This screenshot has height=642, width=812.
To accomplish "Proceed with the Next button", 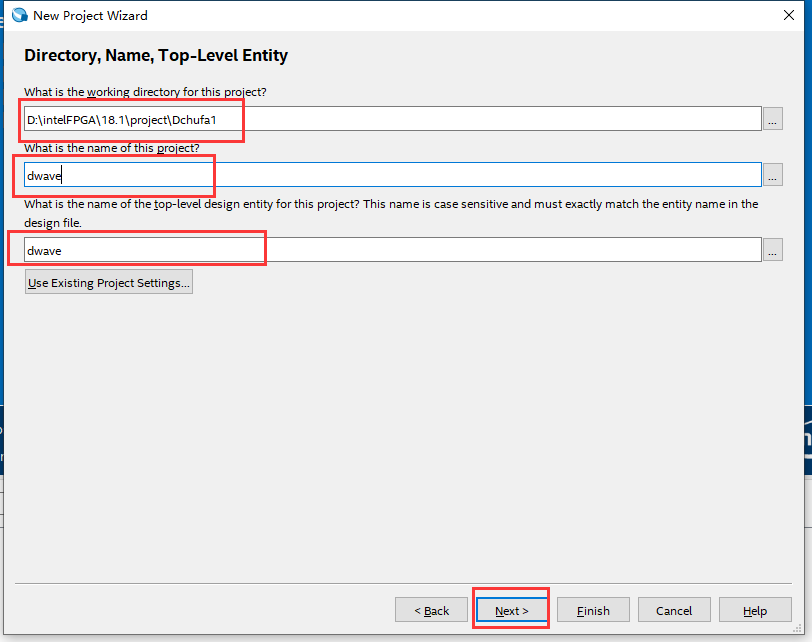I will click(512, 610).
